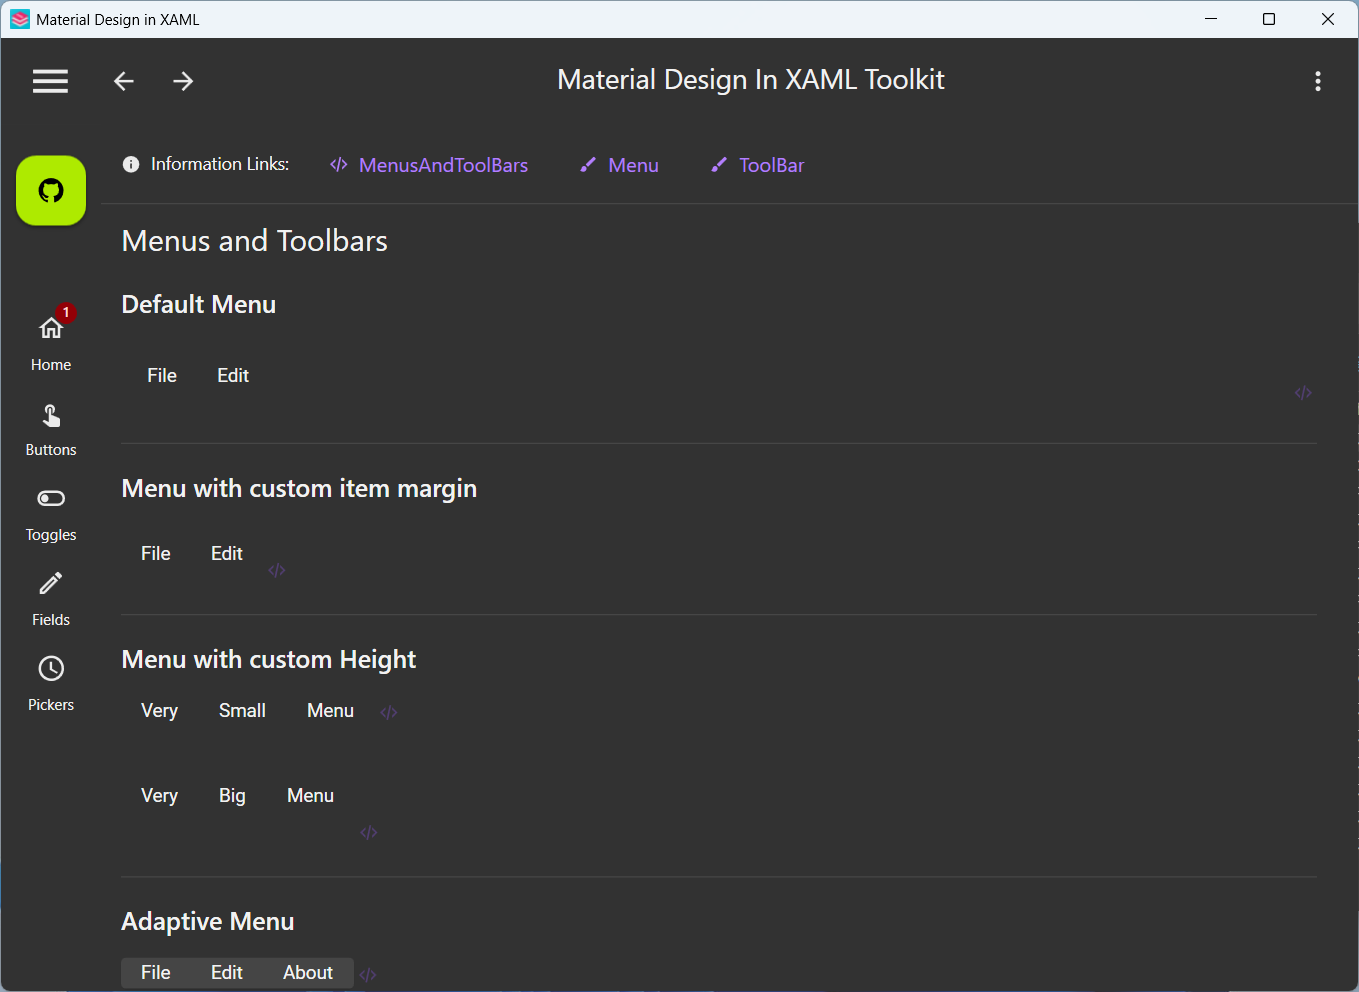Open File in the Default Menu
Viewport: 1359px width, 992px height.
[x=162, y=376]
